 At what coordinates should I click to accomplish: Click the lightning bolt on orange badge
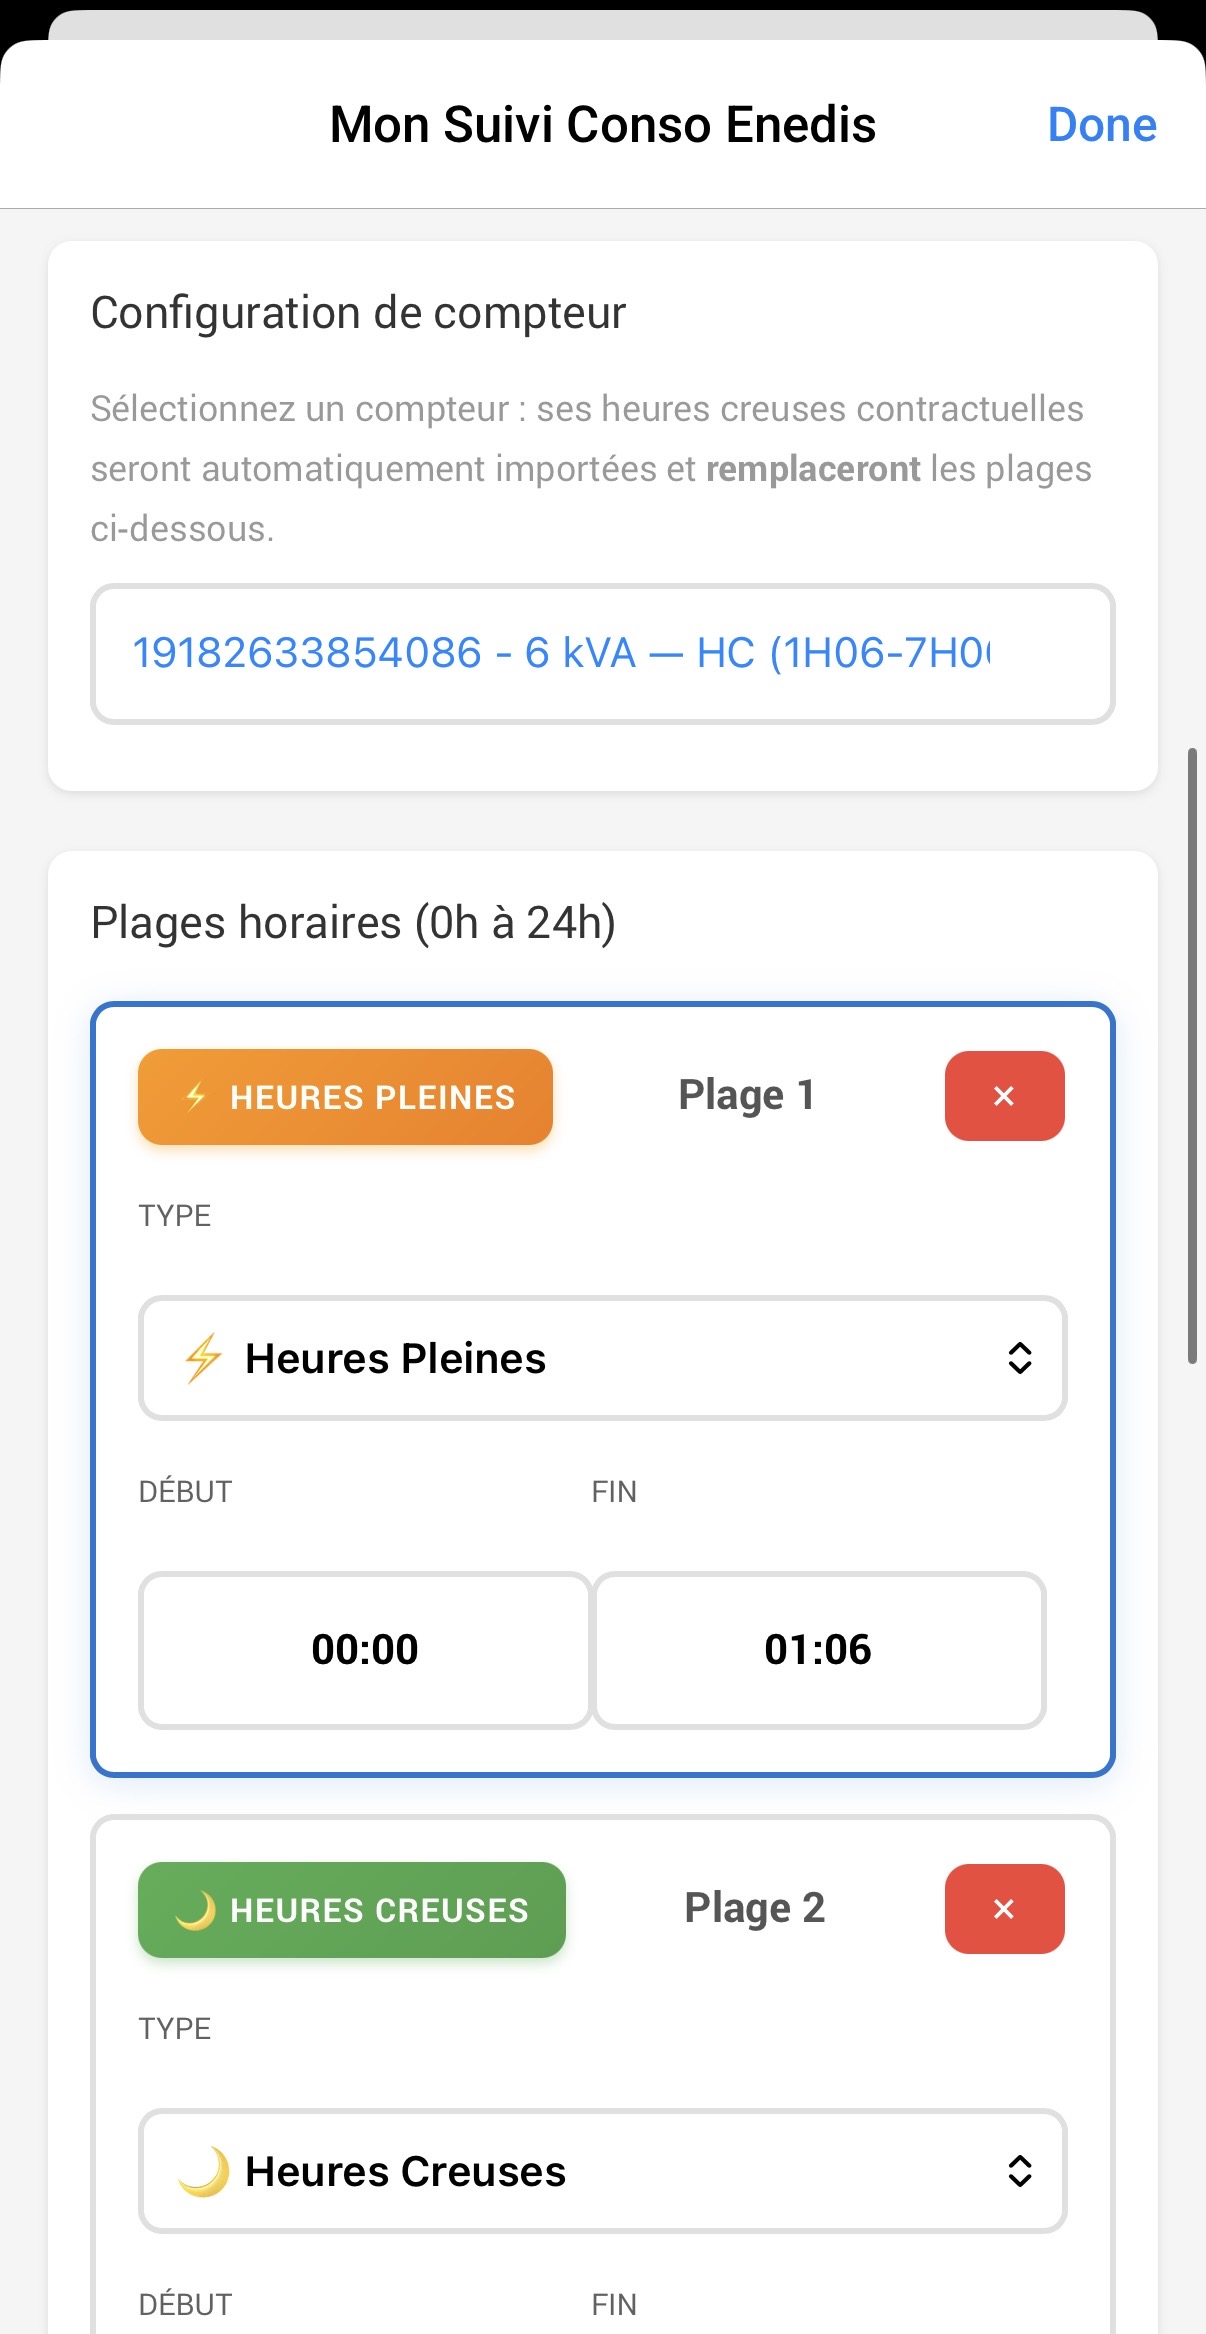196,1097
